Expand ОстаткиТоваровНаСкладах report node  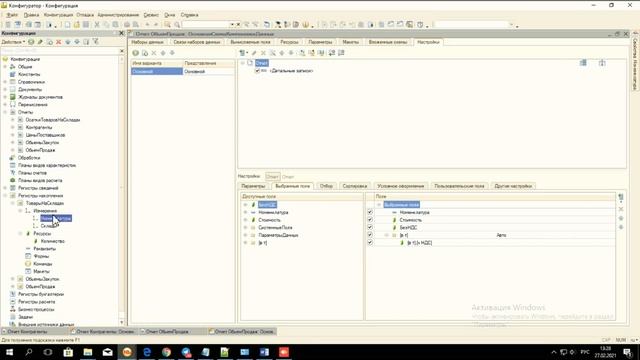(x=13, y=120)
